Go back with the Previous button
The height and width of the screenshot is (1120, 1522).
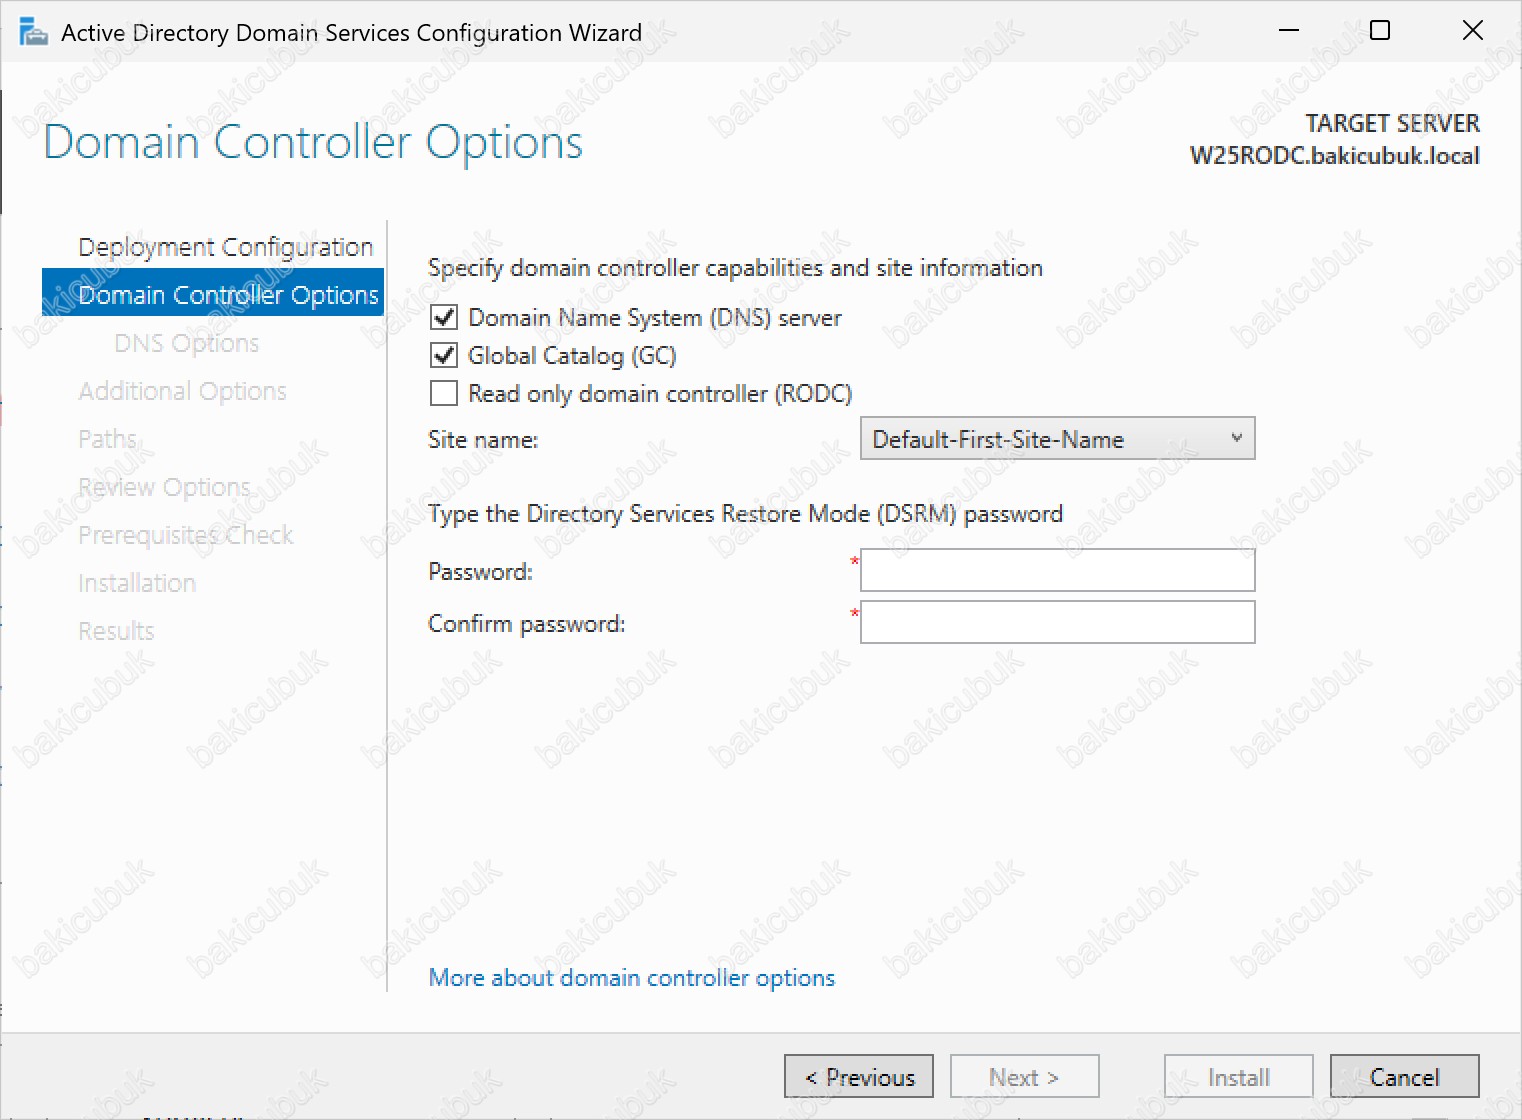[x=859, y=1077]
